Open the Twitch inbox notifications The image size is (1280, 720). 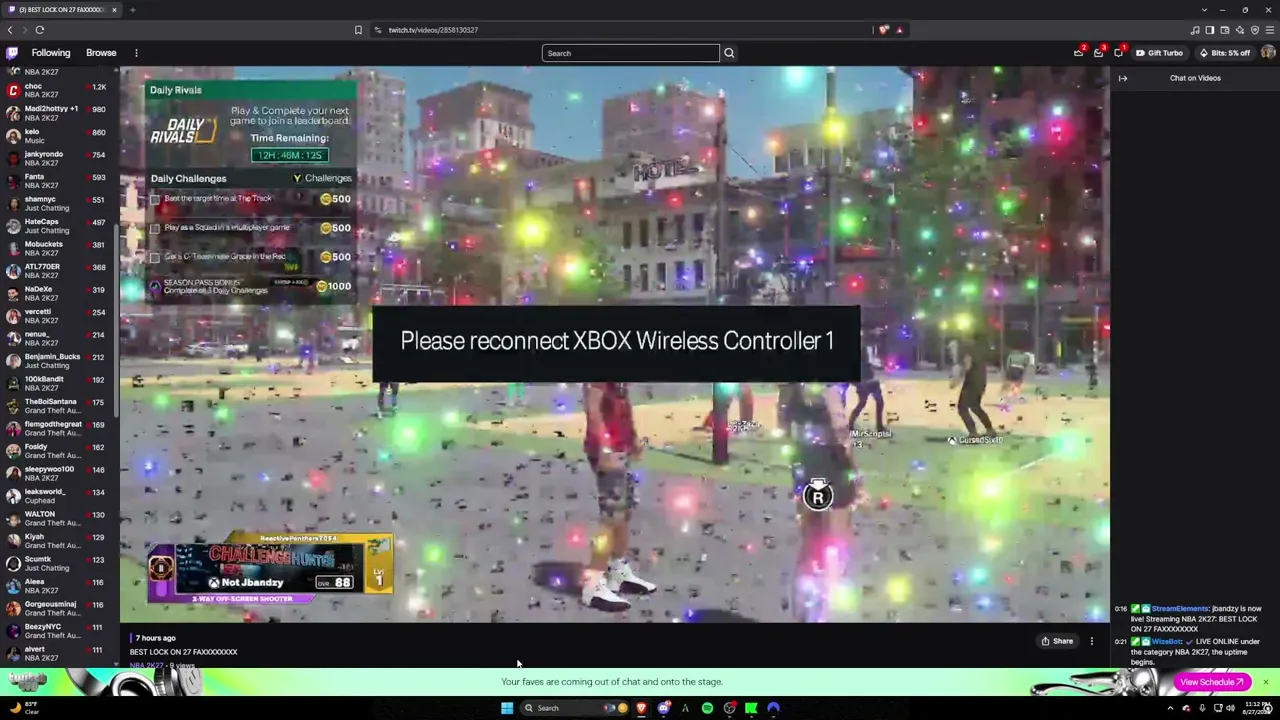[1098, 53]
